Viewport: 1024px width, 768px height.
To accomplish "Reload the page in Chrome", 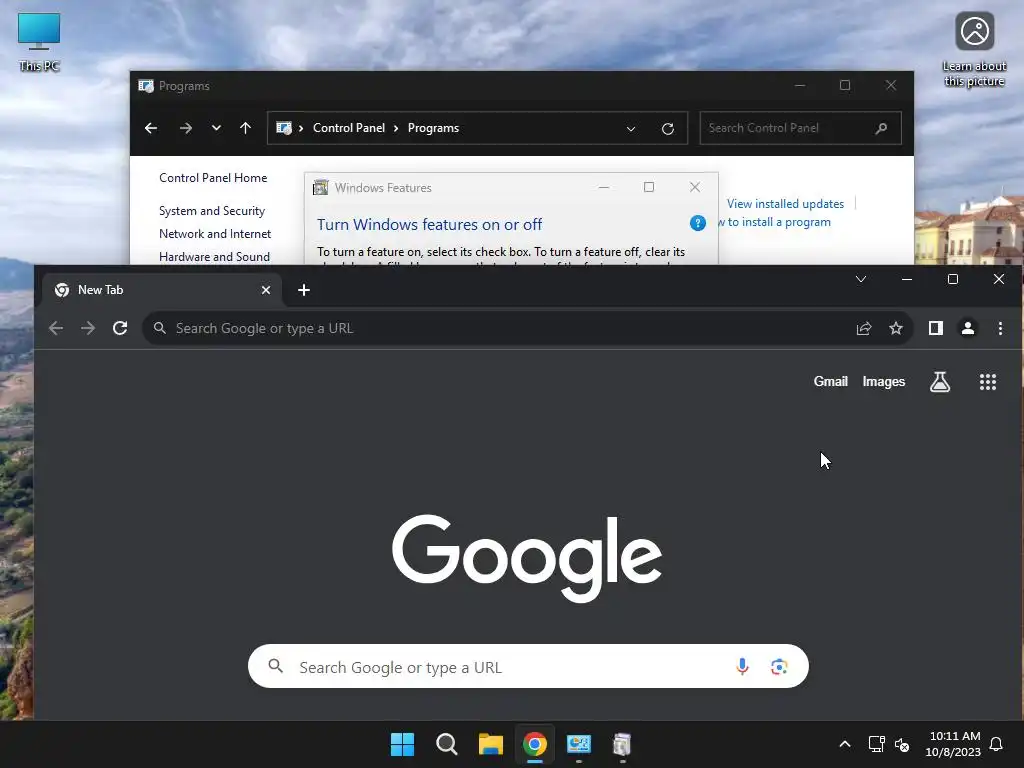I will 120,328.
